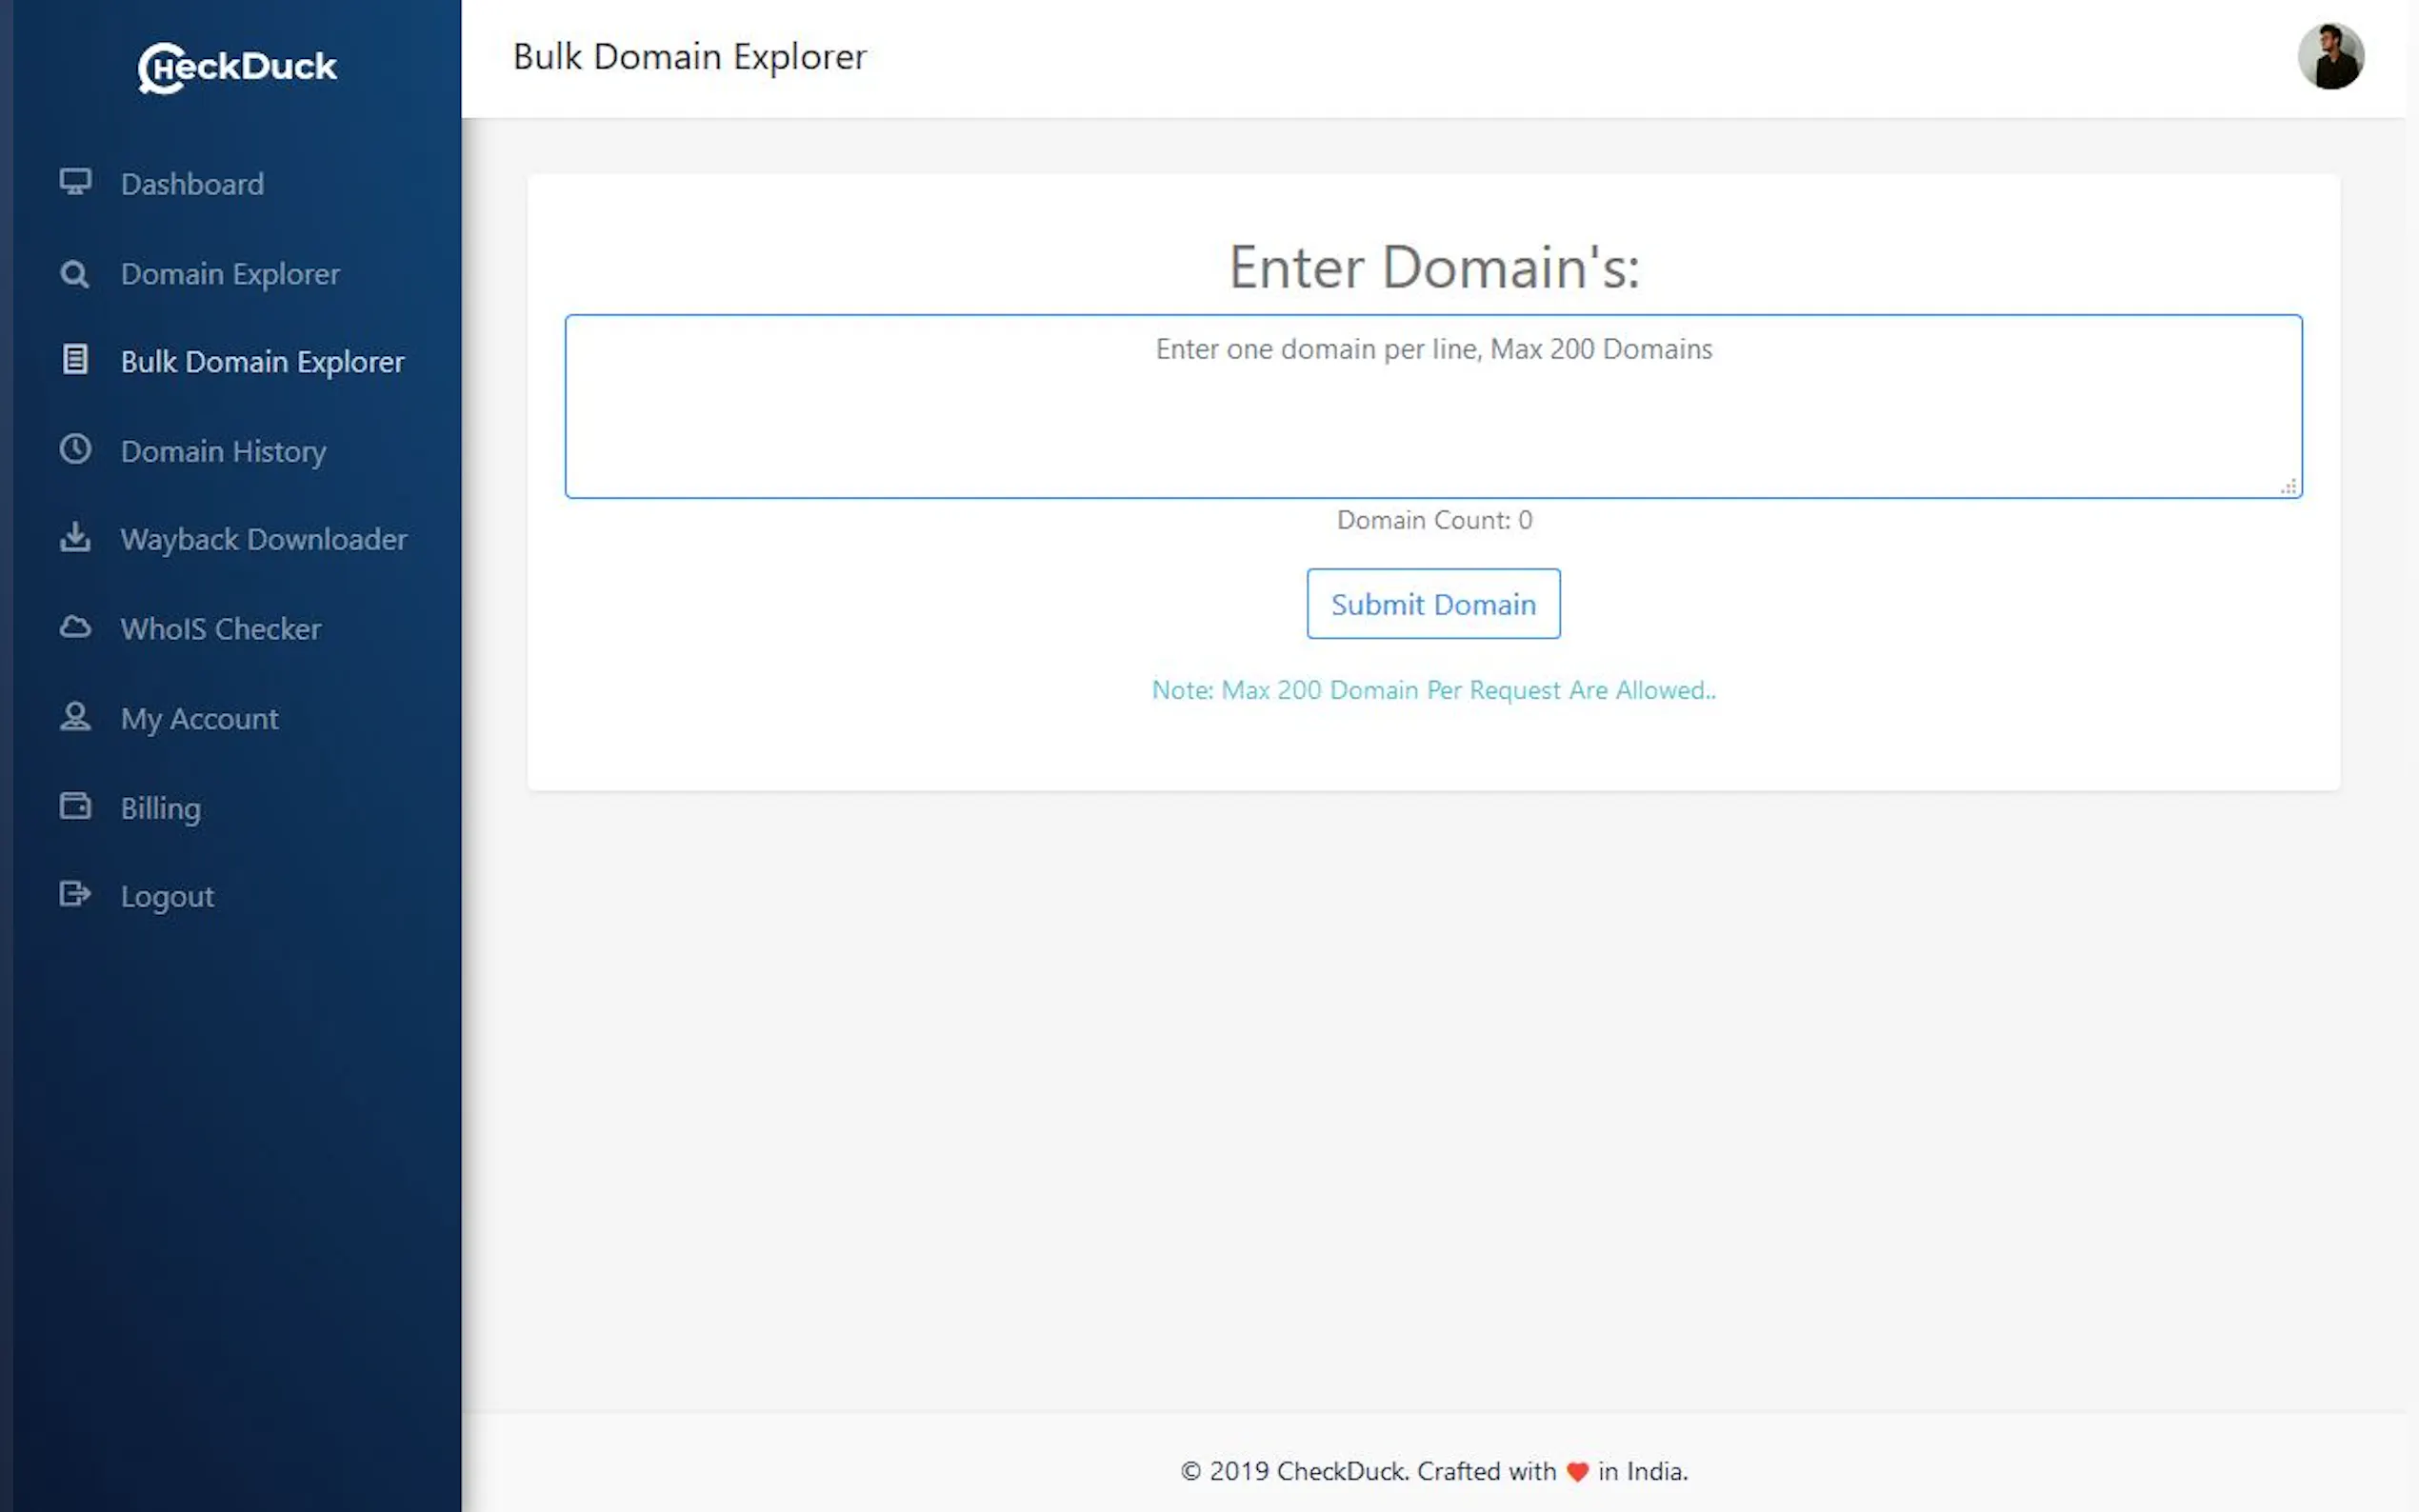Viewport: 2419px width, 1512px height.
Task: Click the Bulk Domain Explorer list icon
Action: (75, 360)
